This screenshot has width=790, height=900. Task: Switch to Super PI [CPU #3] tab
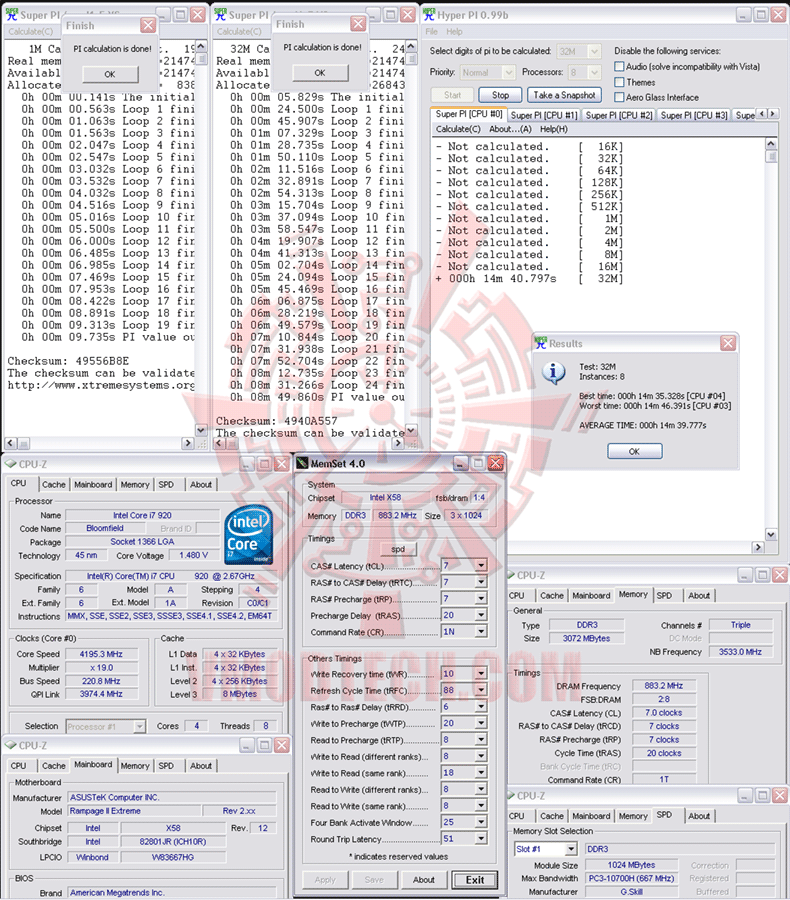click(694, 115)
